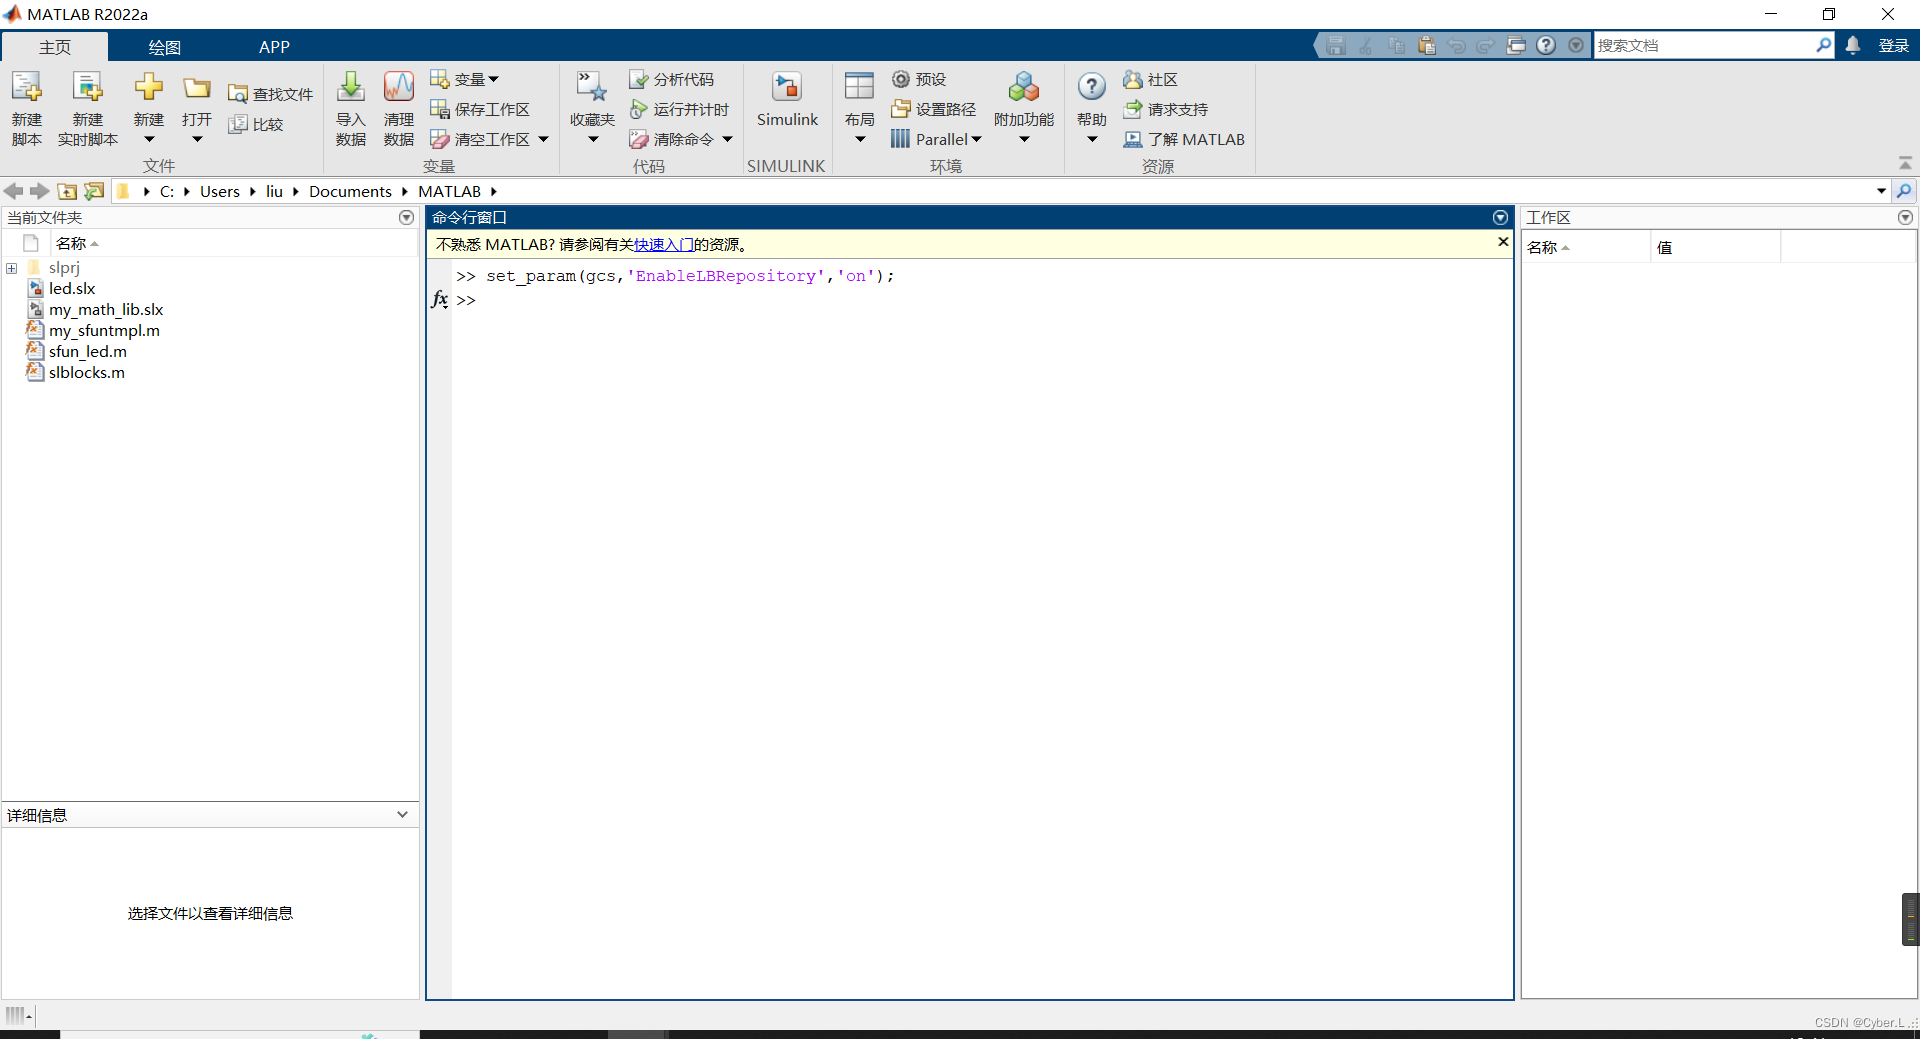Select file led.slx
This screenshot has height=1039, width=1920.
(x=72, y=288)
